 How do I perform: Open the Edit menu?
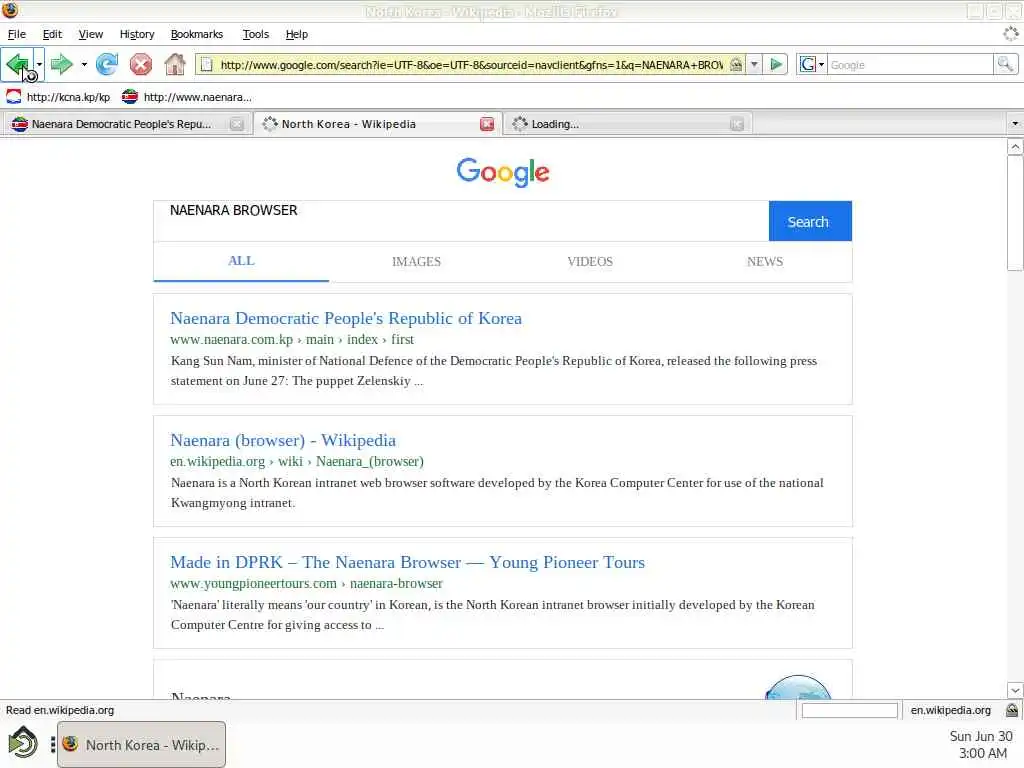(x=52, y=34)
